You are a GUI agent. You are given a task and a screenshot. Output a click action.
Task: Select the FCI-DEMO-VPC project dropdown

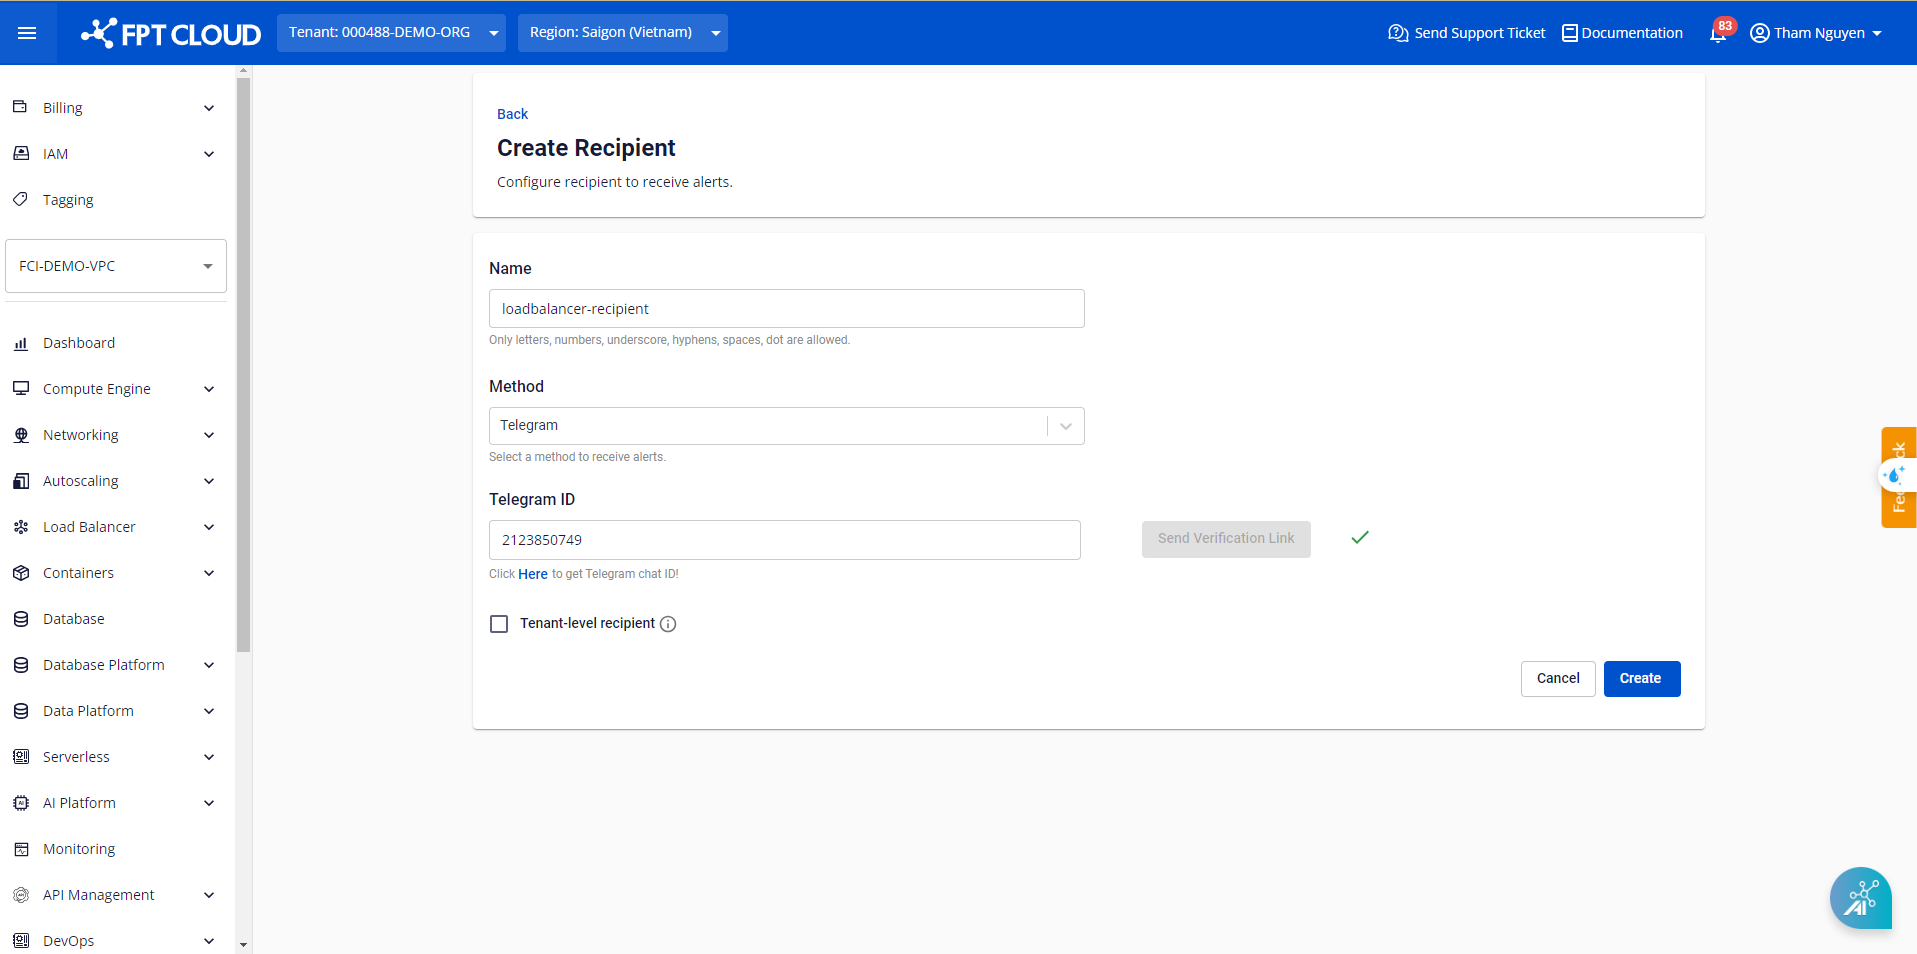(x=116, y=266)
